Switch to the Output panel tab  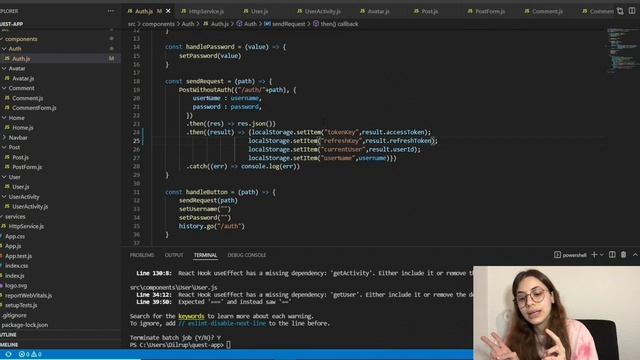pyautogui.click(x=174, y=255)
